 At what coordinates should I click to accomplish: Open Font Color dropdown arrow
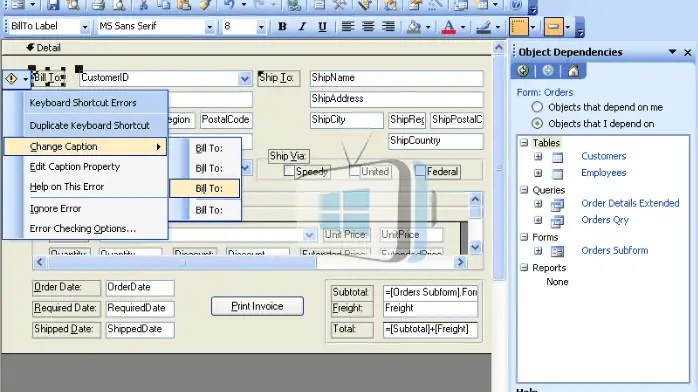(x=463, y=27)
